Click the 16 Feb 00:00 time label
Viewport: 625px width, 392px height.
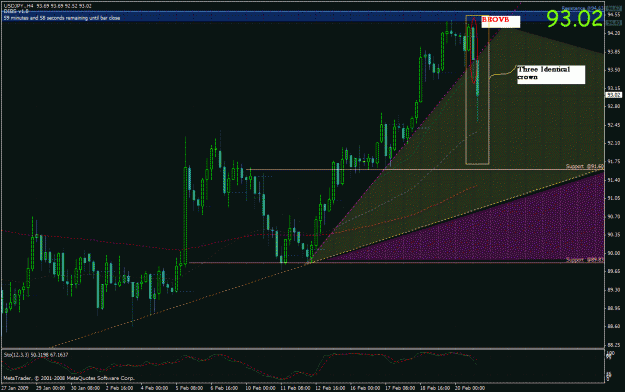click(x=365, y=388)
